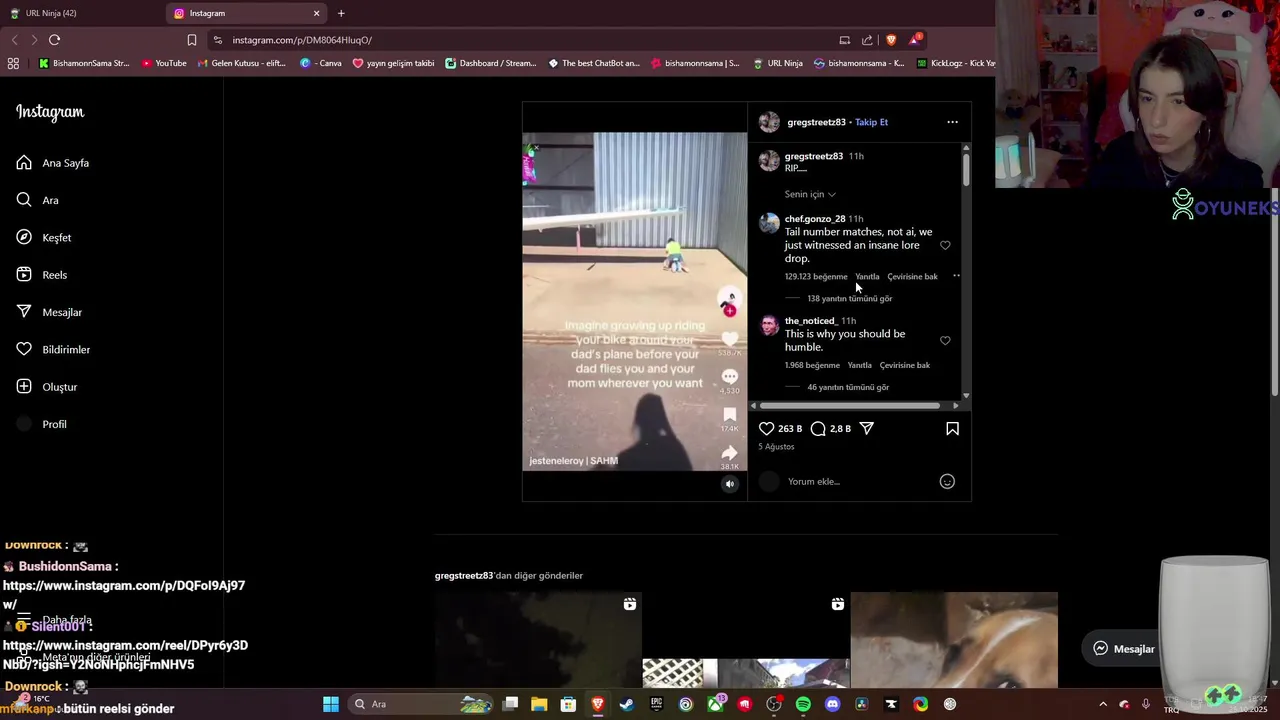
Task: Open the Ara search in Instagram sidebar
Action: tap(37, 200)
